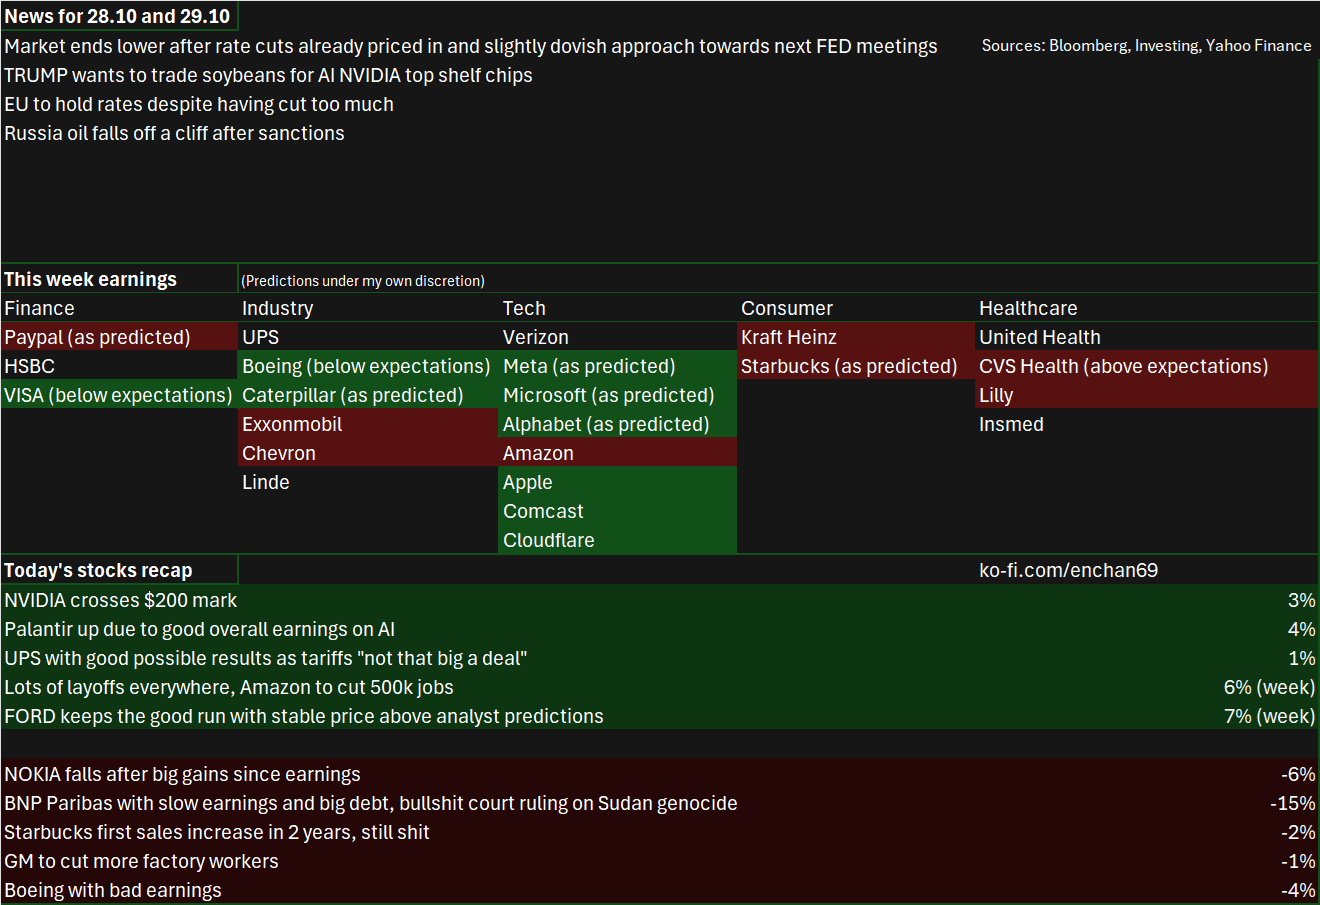This screenshot has width=1320, height=905.
Task: Select the Amazon layoffs row text
Action: click(x=229, y=687)
